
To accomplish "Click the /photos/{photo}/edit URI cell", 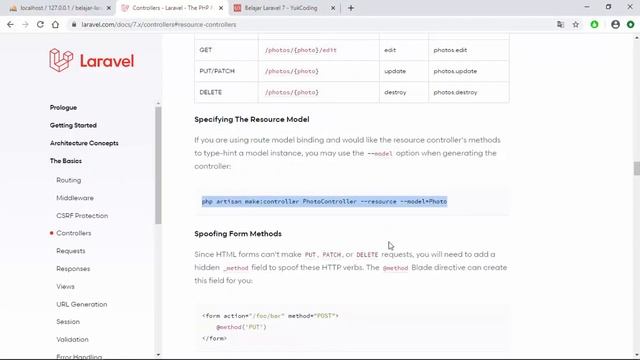I will point(318,50).
